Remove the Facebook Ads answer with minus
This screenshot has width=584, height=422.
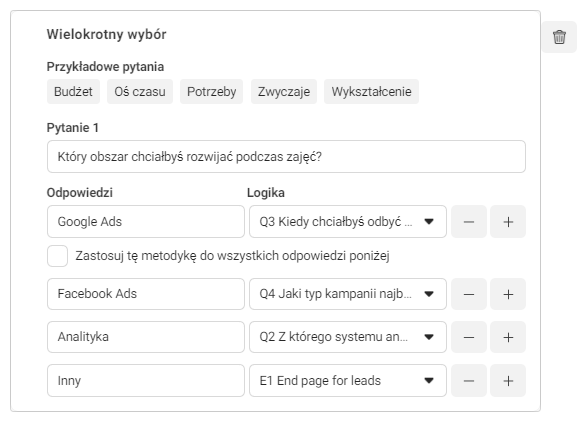click(469, 294)
